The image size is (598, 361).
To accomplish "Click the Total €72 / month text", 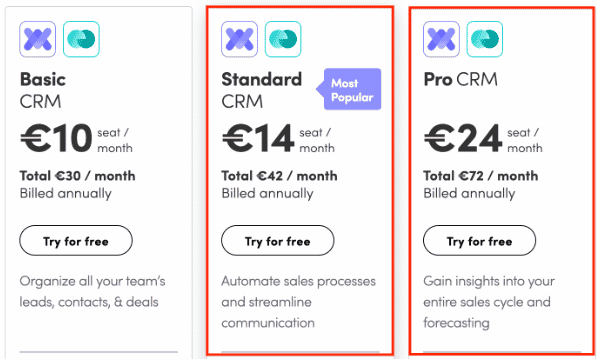I will pos(481,176).
